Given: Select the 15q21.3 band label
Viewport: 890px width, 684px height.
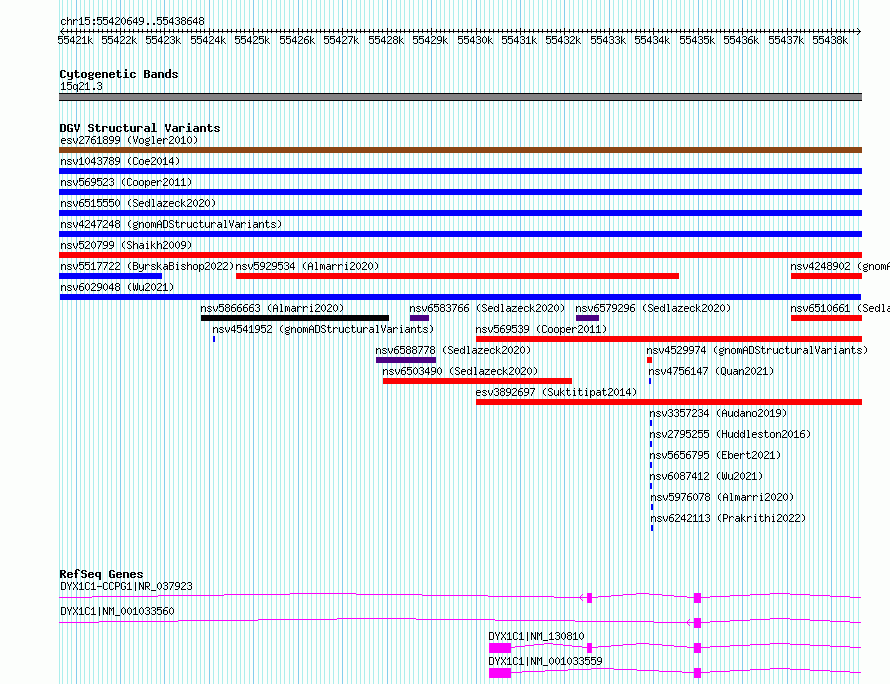Looking at the screenshot, I should pos(81,86).
